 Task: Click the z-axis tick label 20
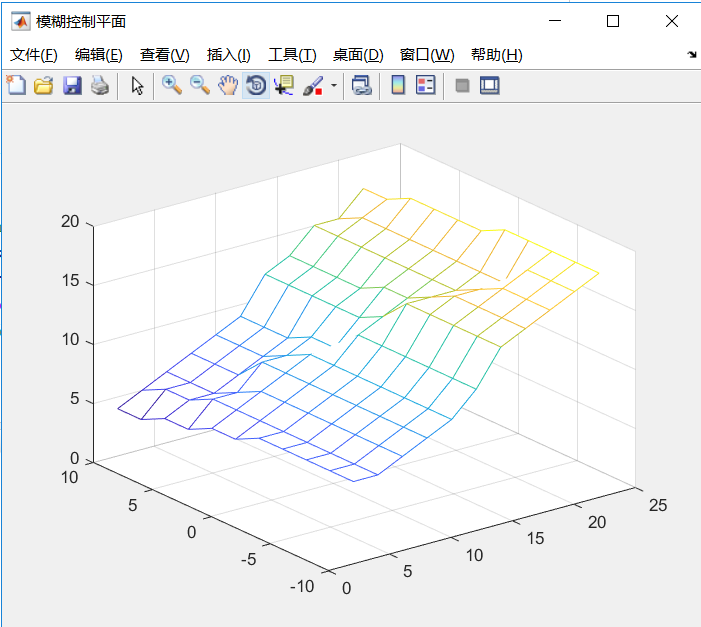point(70,221)
